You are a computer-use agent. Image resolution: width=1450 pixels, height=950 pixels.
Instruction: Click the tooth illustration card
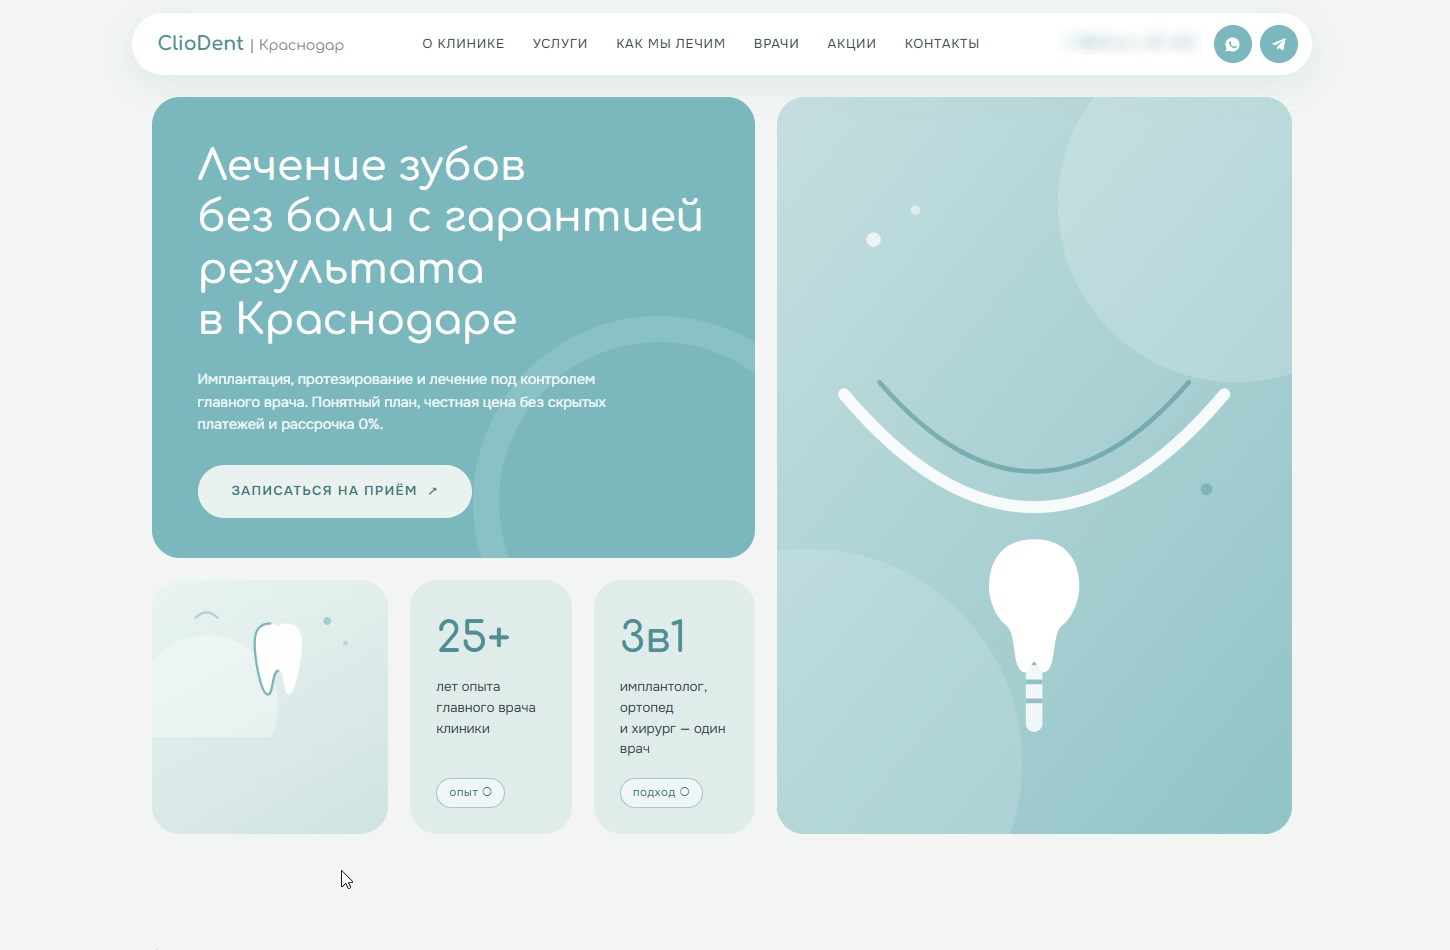pos(270,707)
